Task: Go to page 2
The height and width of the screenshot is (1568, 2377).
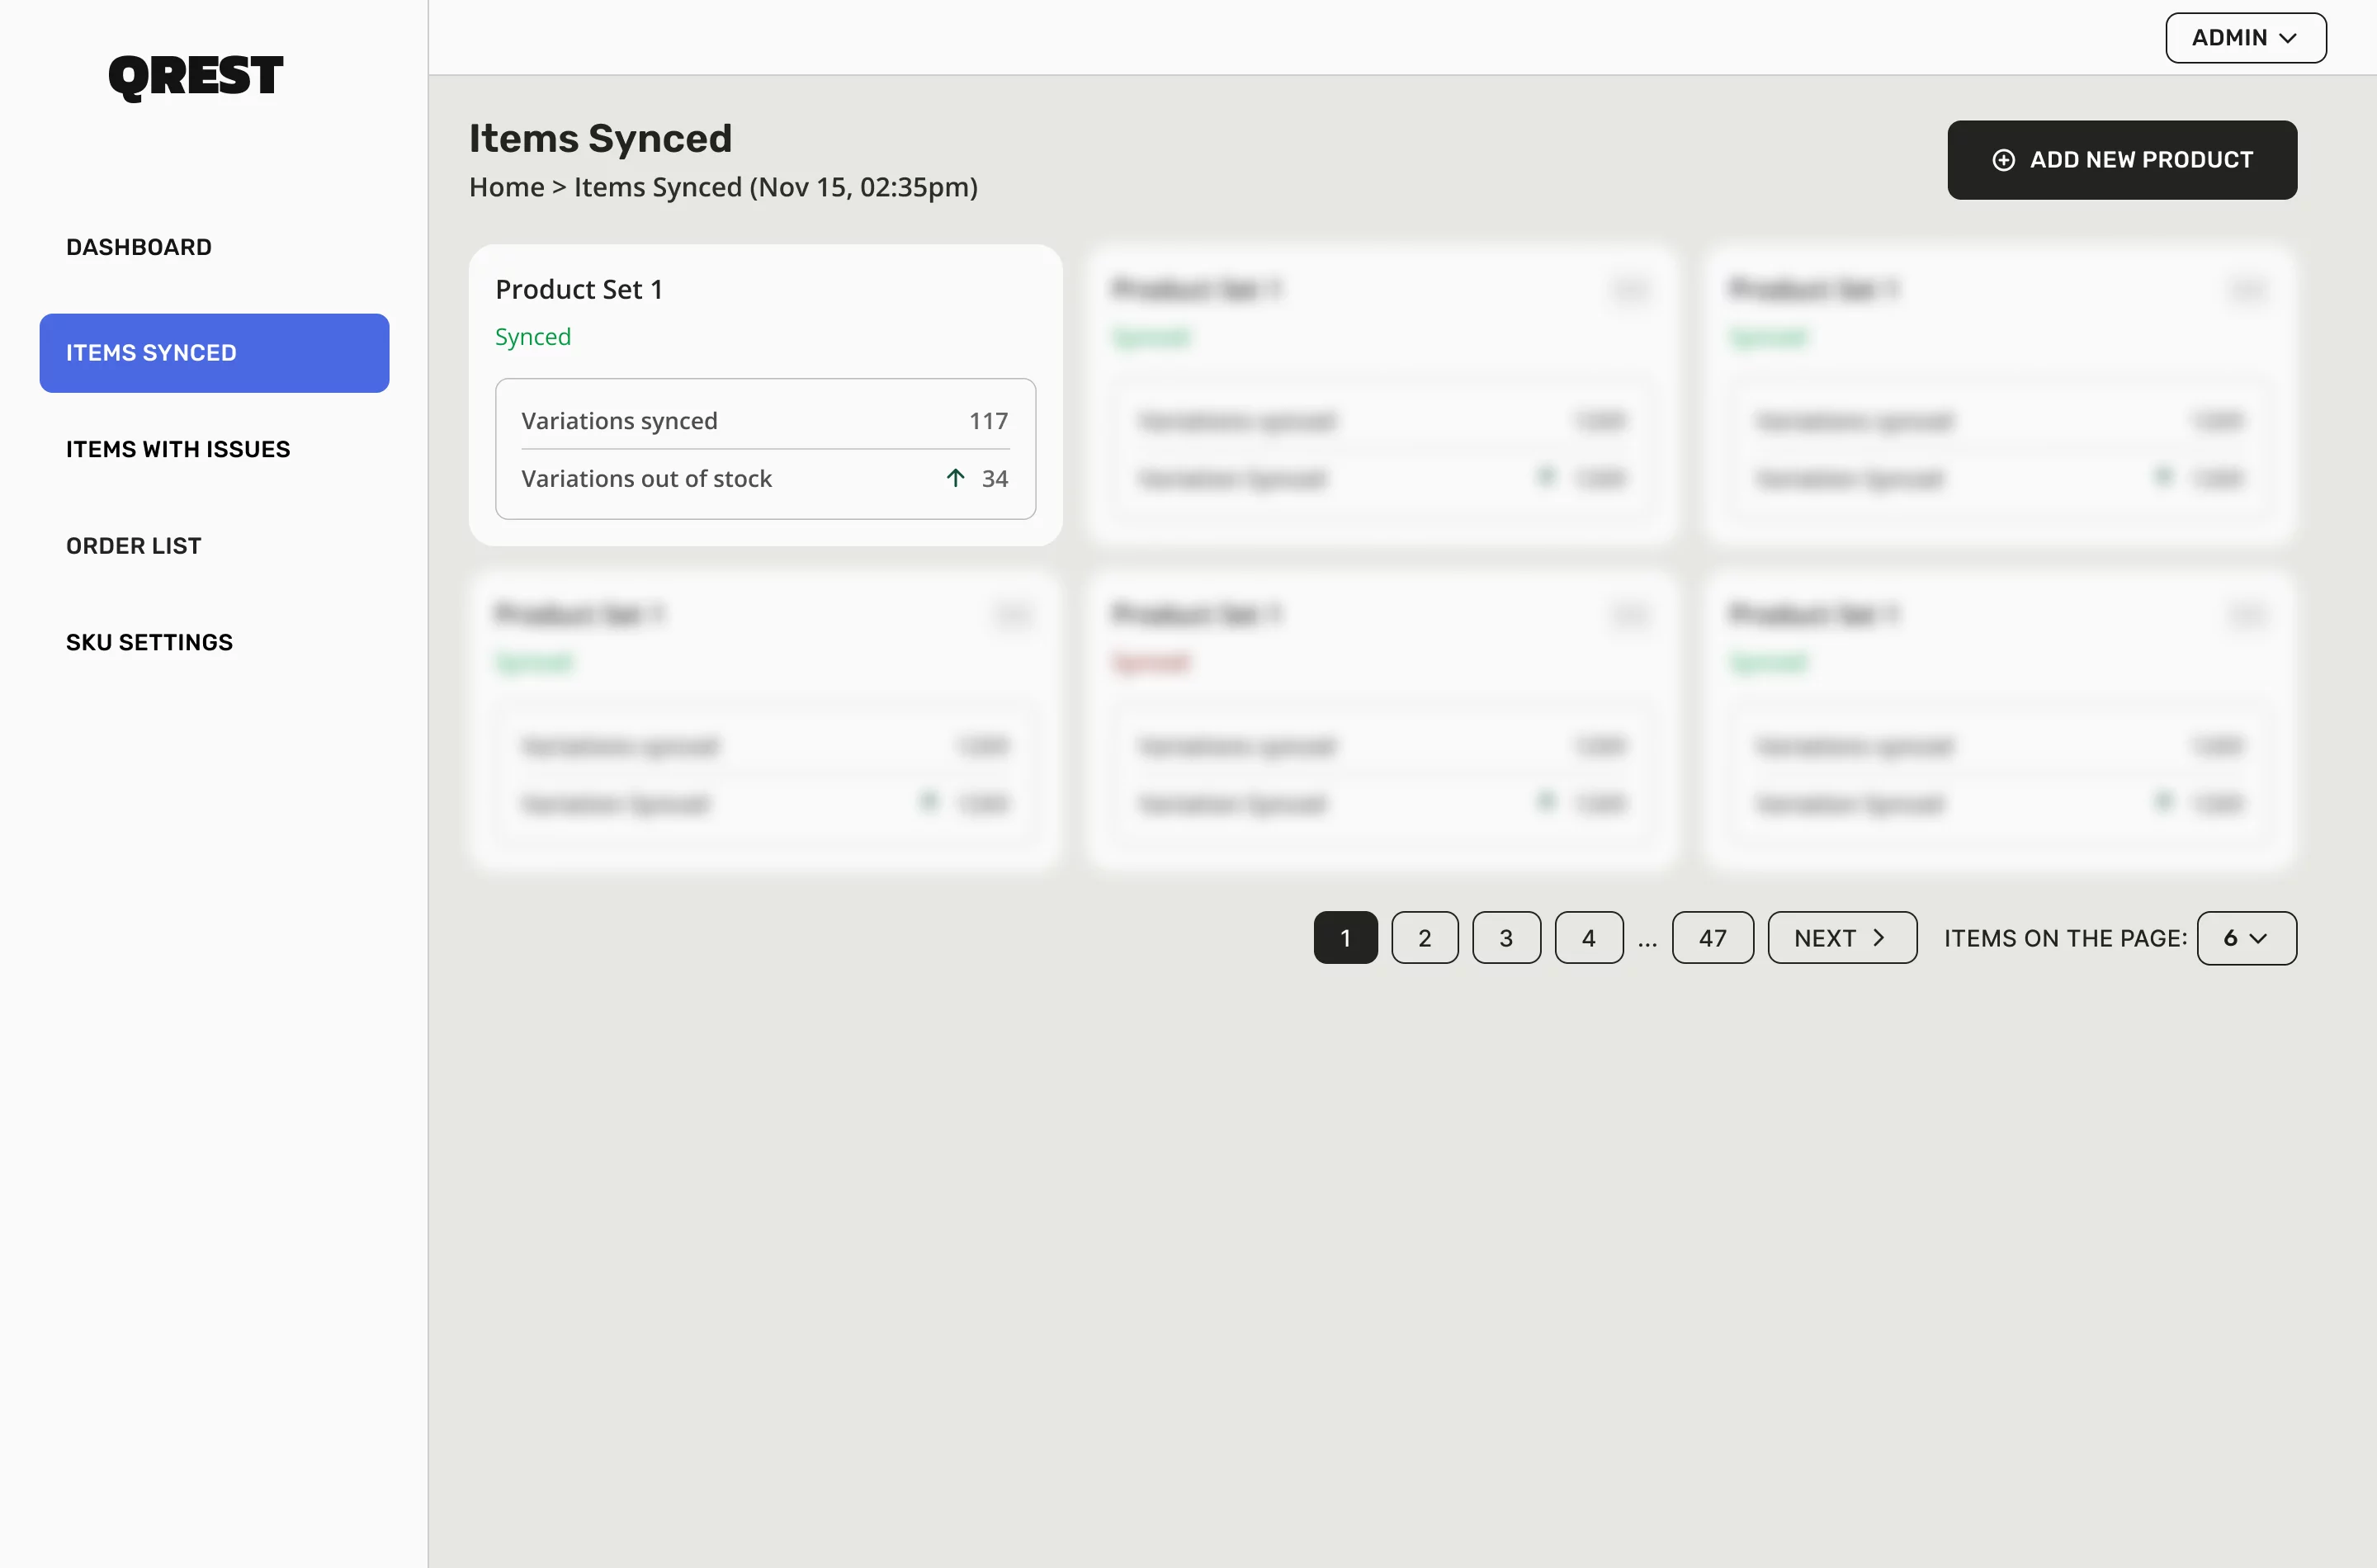Action: (1424, 938)
